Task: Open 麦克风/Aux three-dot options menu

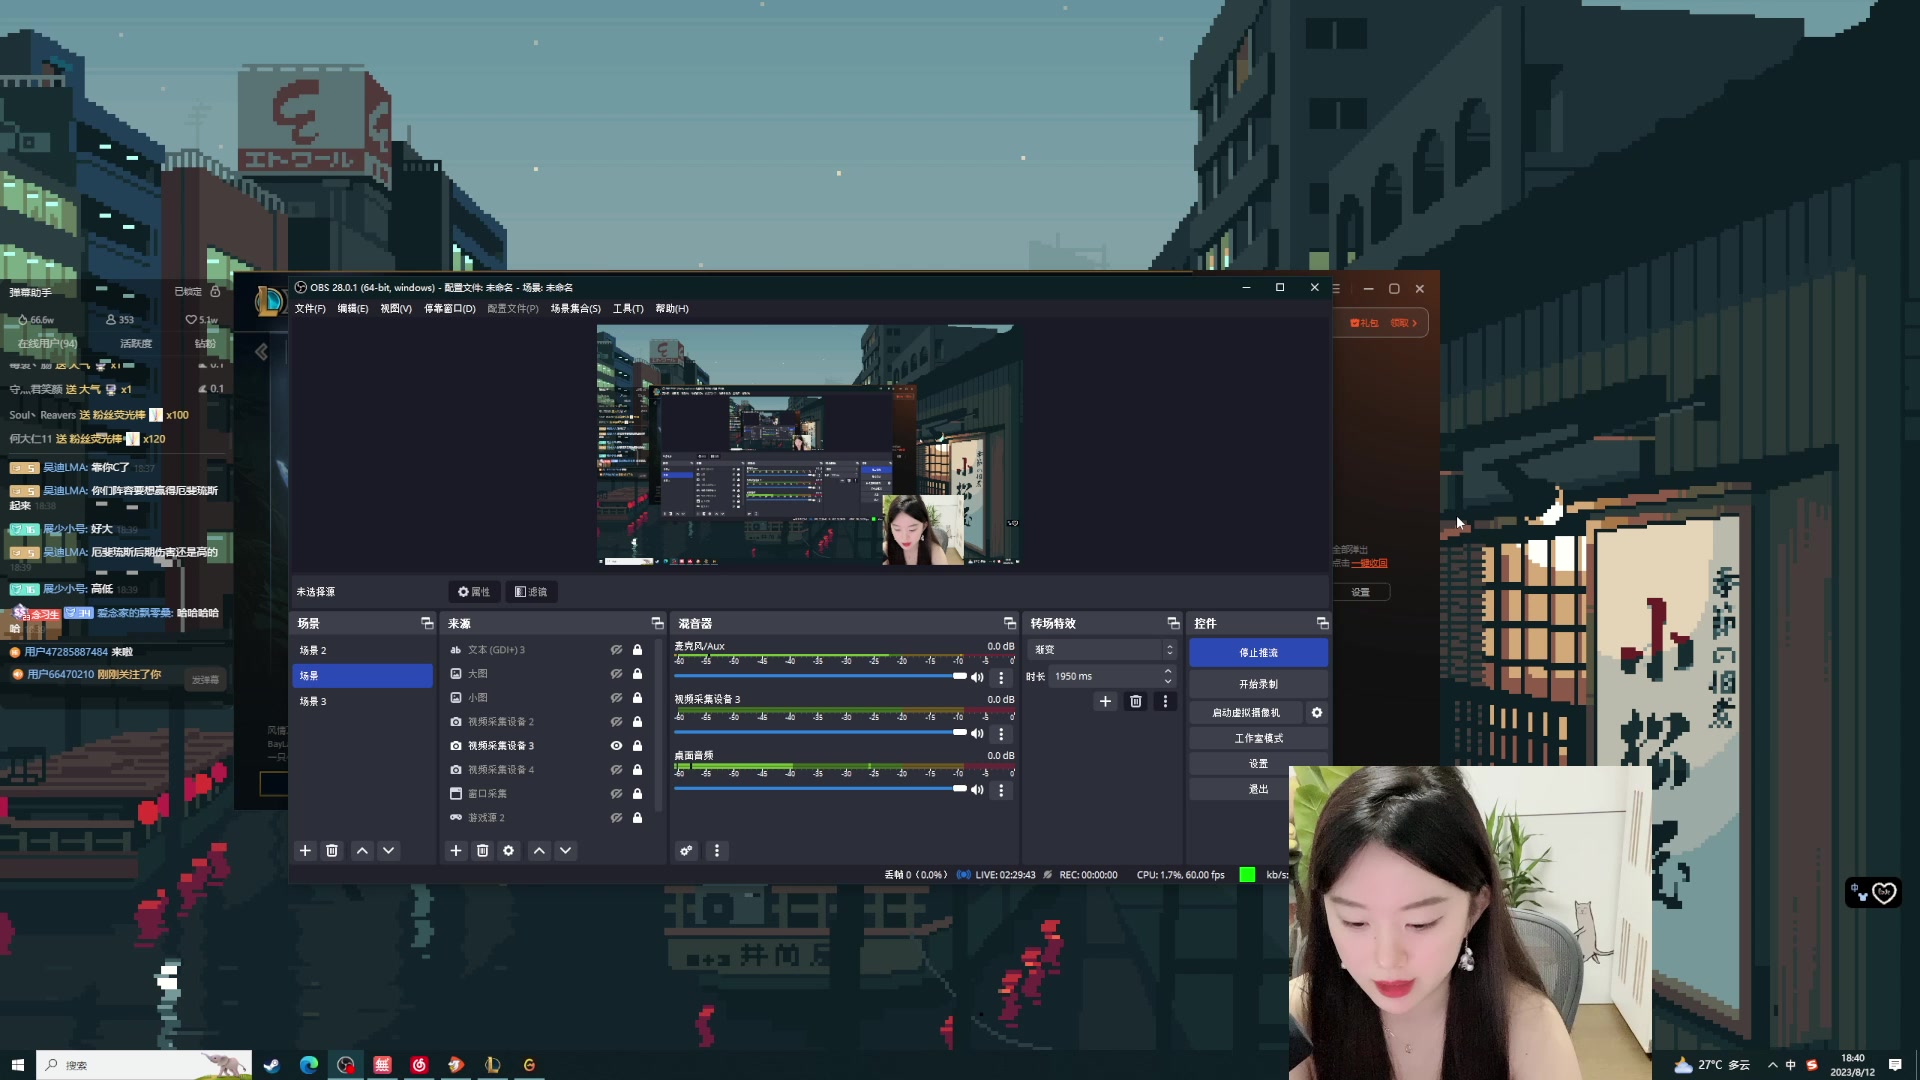Action: 1001,677
